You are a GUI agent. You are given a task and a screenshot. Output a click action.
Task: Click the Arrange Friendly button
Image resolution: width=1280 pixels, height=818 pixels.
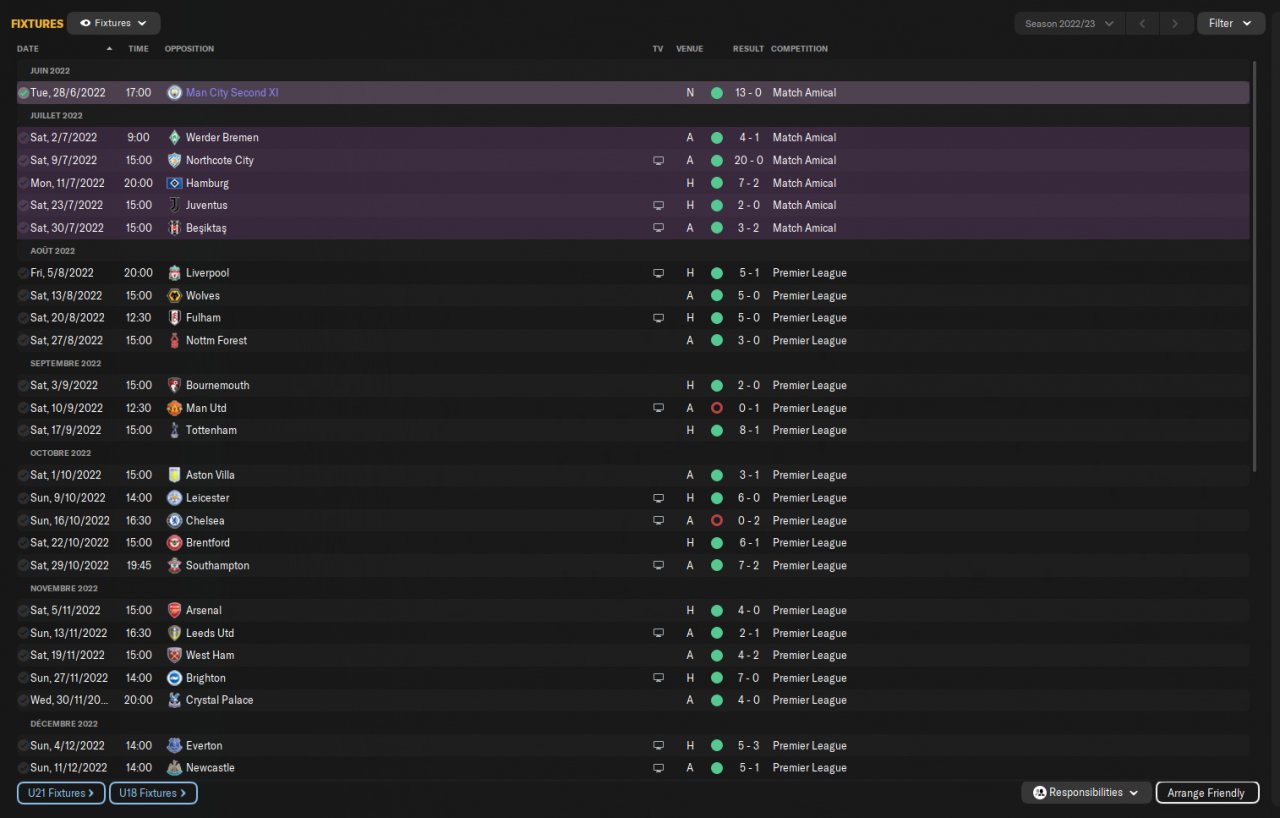click(x=1206, y=793)
